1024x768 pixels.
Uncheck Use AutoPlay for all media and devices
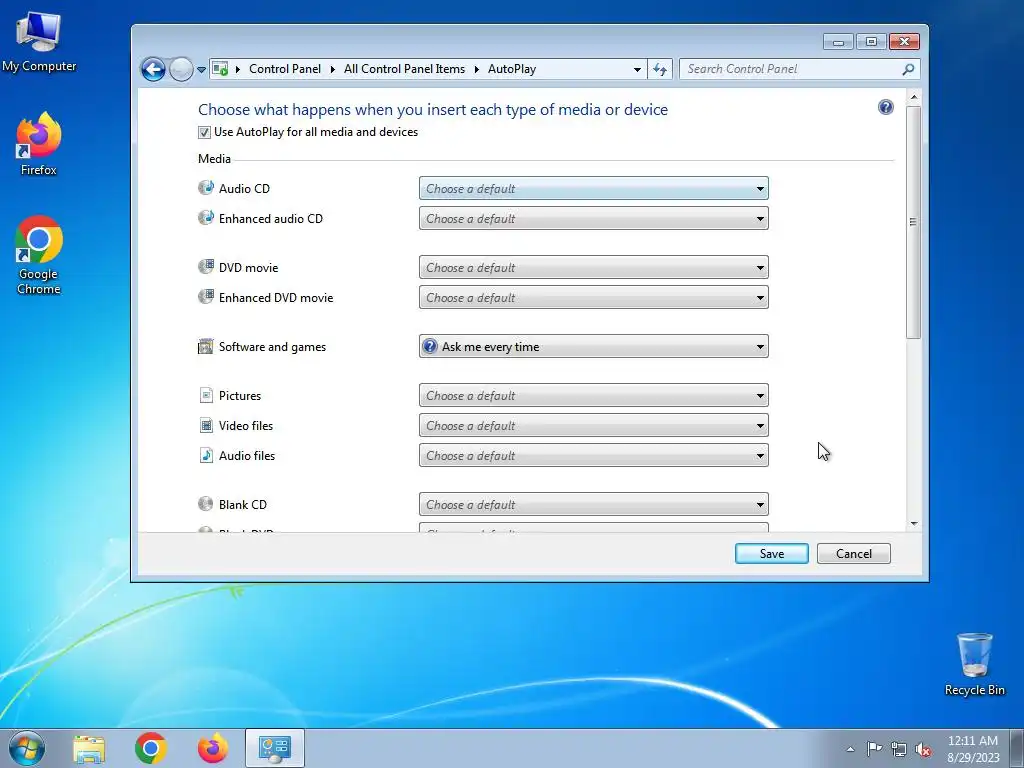[x=204, y=133]
